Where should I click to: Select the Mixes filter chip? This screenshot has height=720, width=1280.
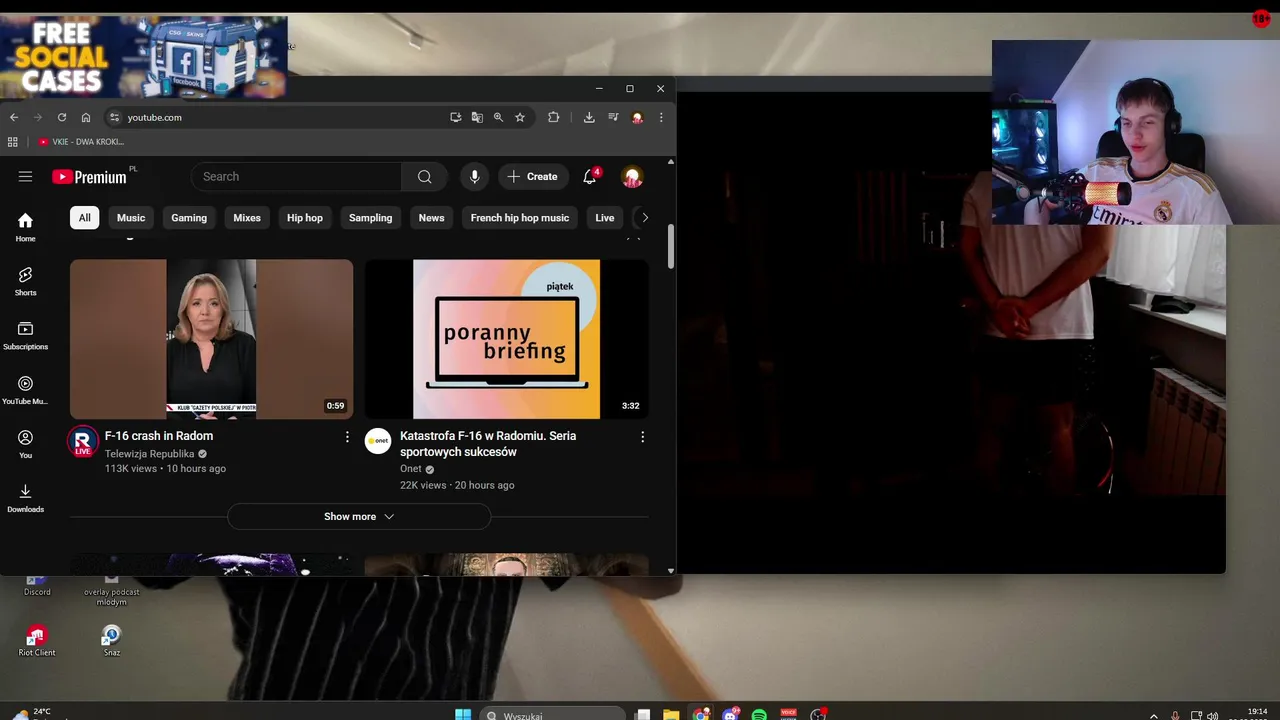[x=247, y=217]
